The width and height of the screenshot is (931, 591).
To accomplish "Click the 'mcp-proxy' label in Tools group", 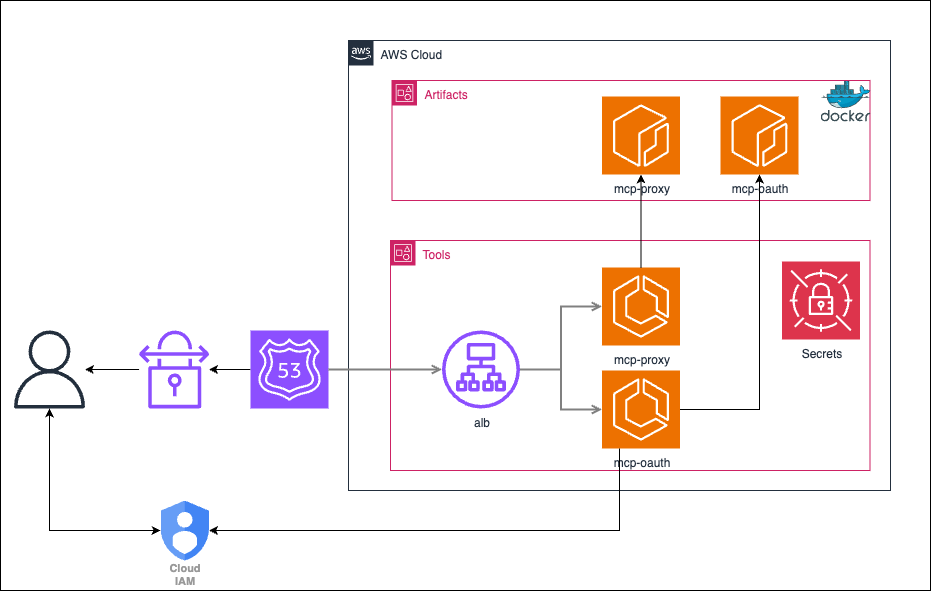I will pyautogui.click(x=642, y=360).
